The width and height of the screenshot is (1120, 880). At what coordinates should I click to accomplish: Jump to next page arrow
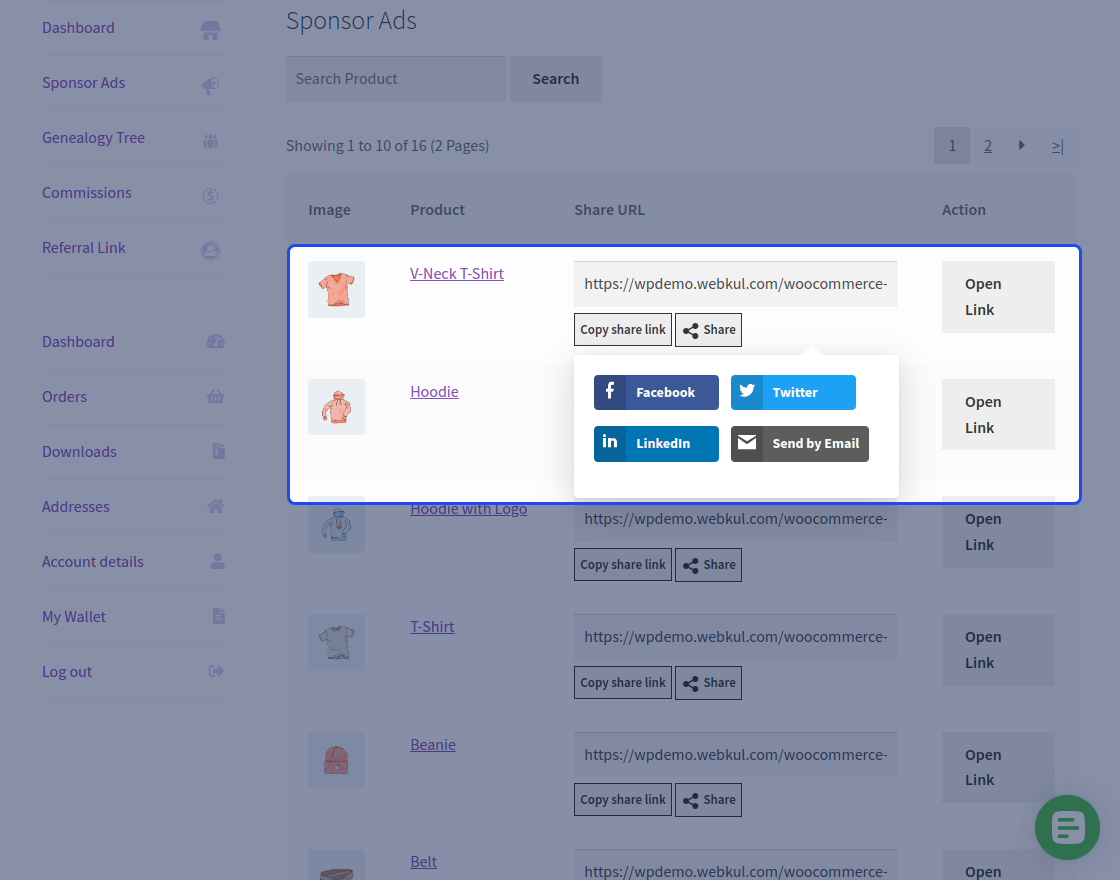[1021, 146]
